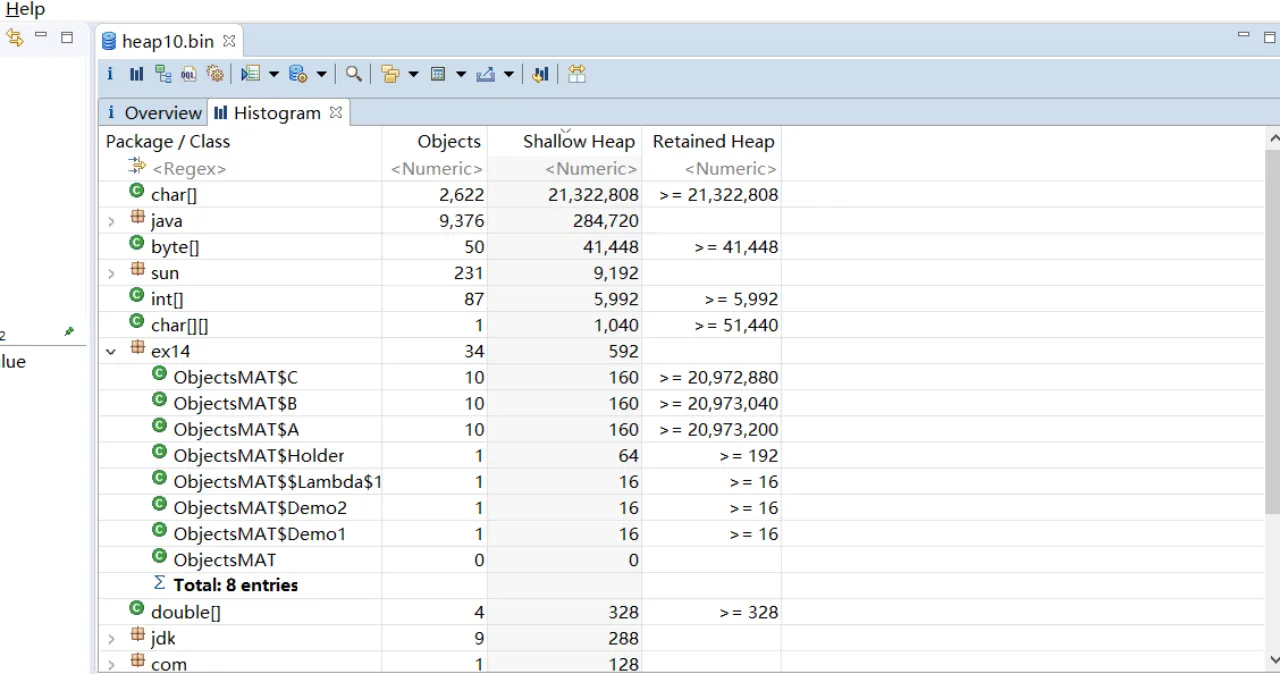Close the heap10.bin editor tab
The height and width of the screenshot is (674, 1280).
(229, 41)
